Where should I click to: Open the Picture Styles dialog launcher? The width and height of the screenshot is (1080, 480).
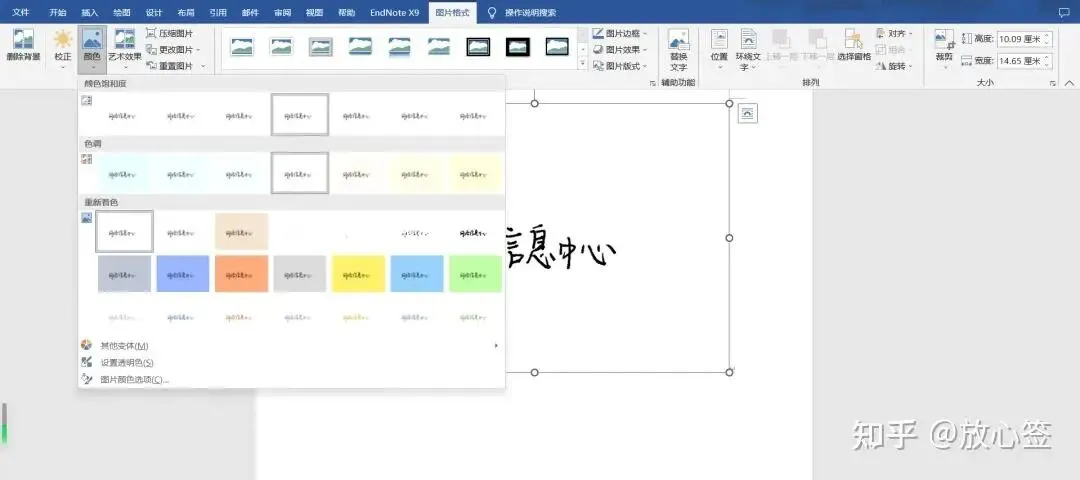coord(652,83)
